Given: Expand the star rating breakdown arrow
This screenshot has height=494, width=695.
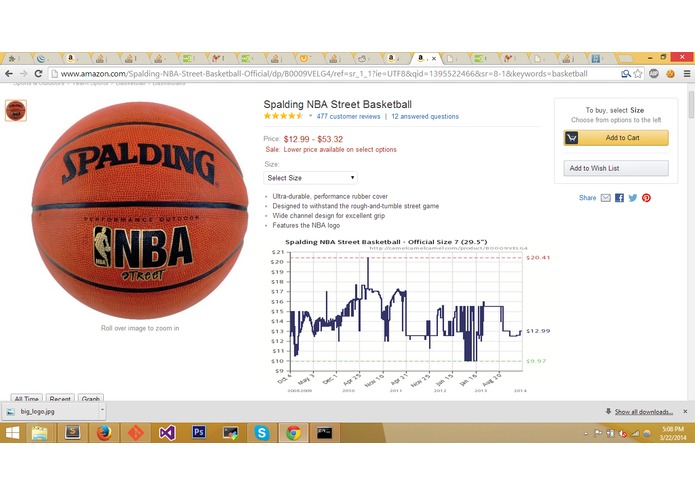Looking at the screenshot, I should point(310,116).
